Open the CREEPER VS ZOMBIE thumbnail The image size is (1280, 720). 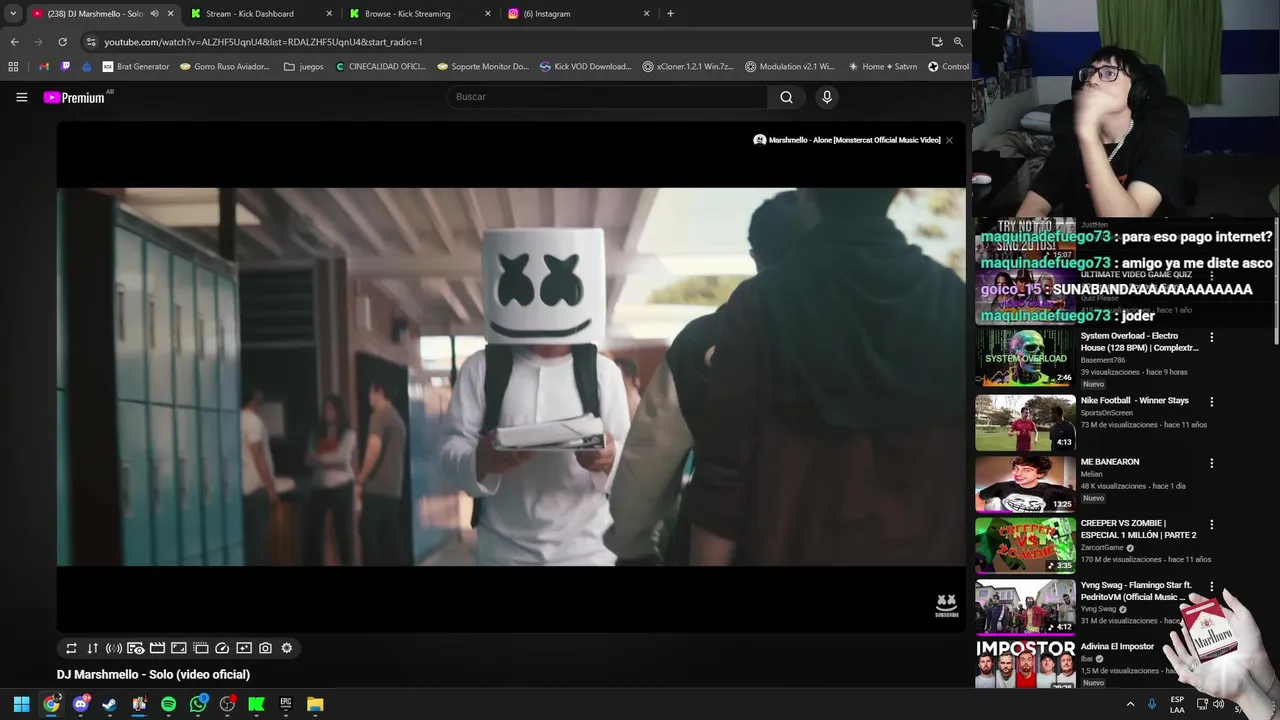1025,545
